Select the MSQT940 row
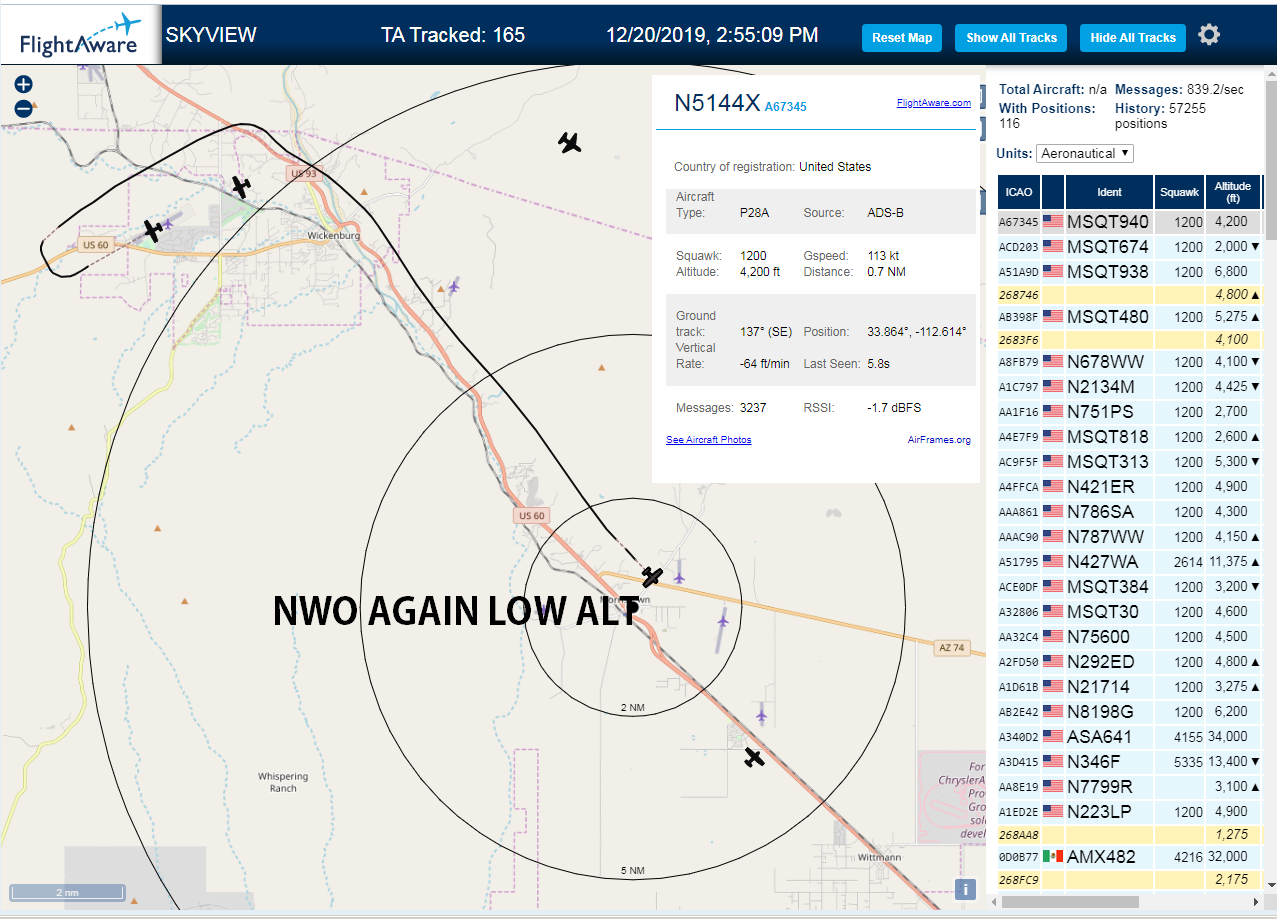 coord(1129,222)
